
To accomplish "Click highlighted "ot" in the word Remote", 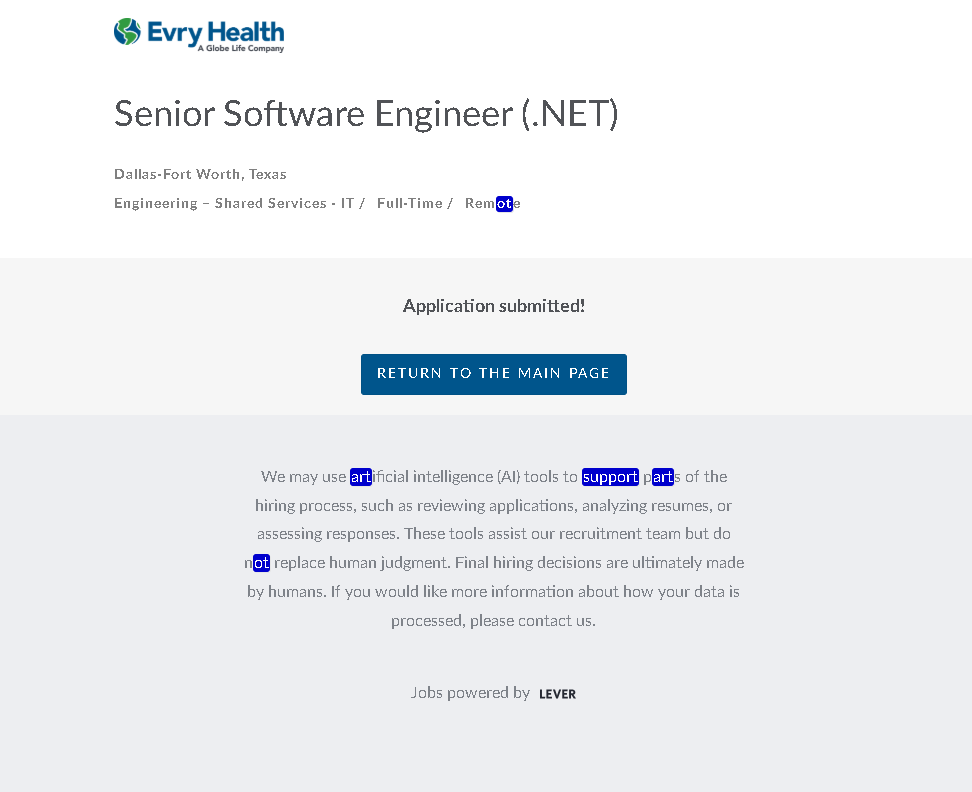I will coord(504,204).
